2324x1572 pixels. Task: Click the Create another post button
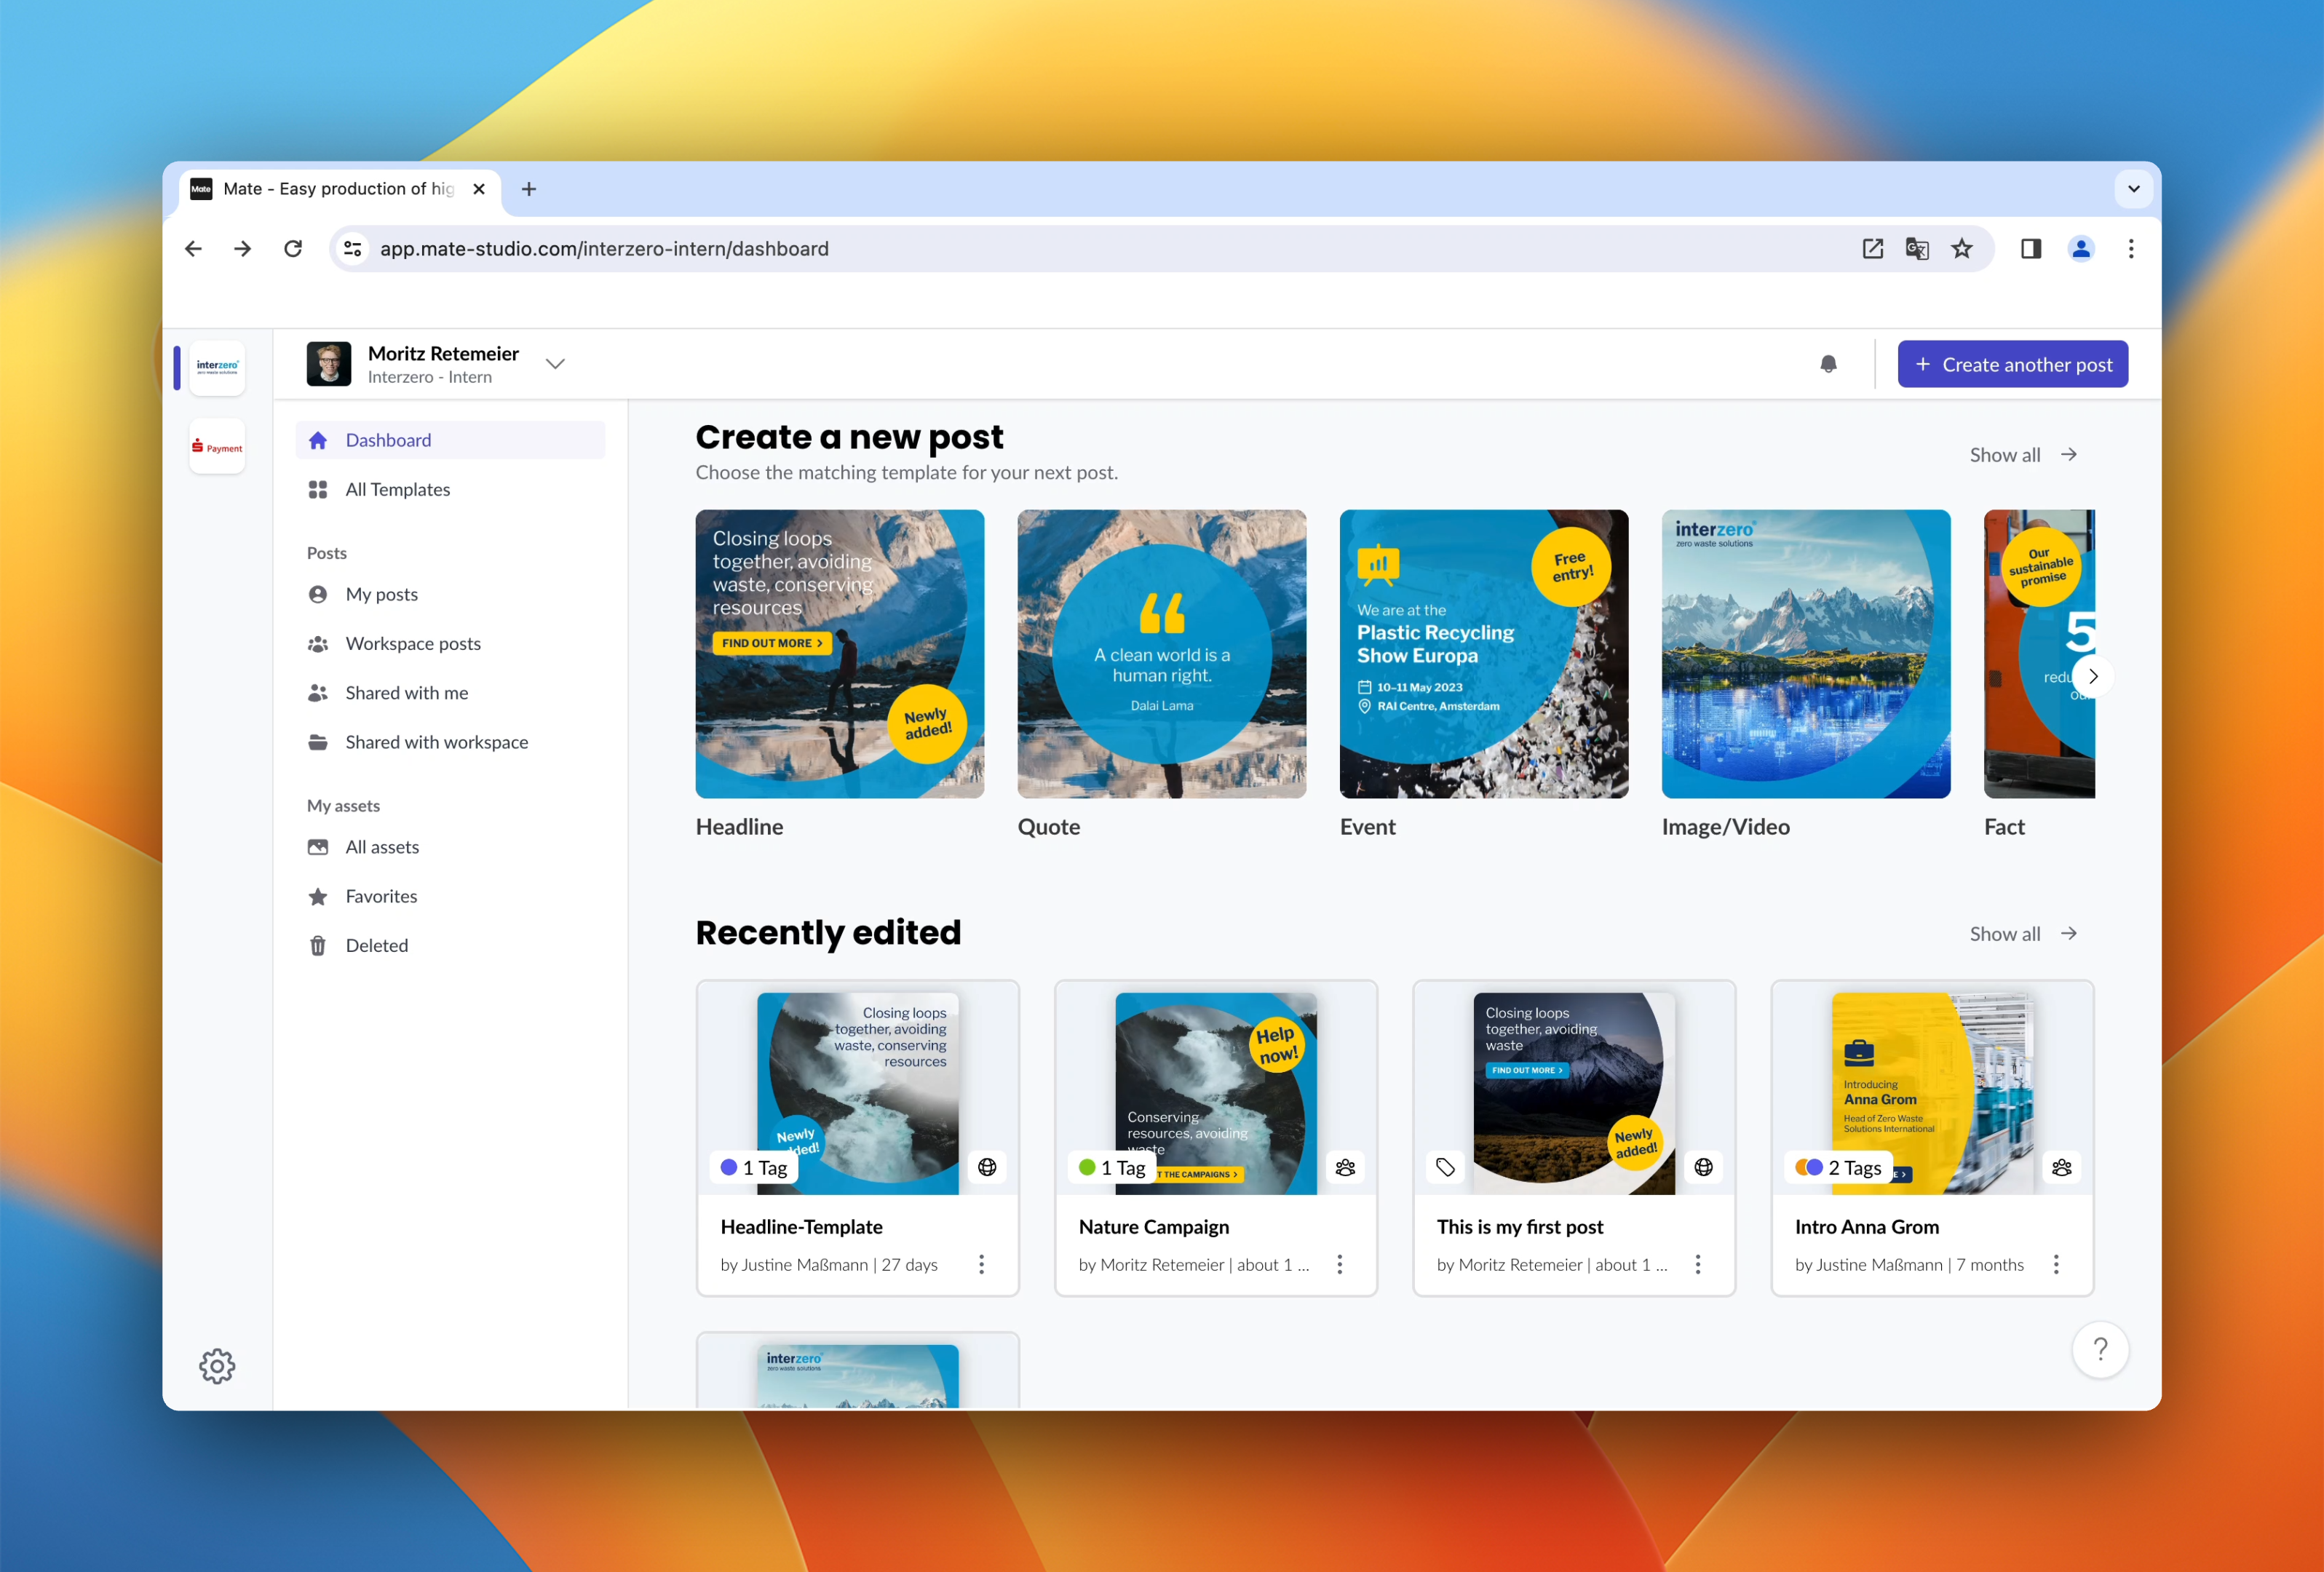point(2012,363)
